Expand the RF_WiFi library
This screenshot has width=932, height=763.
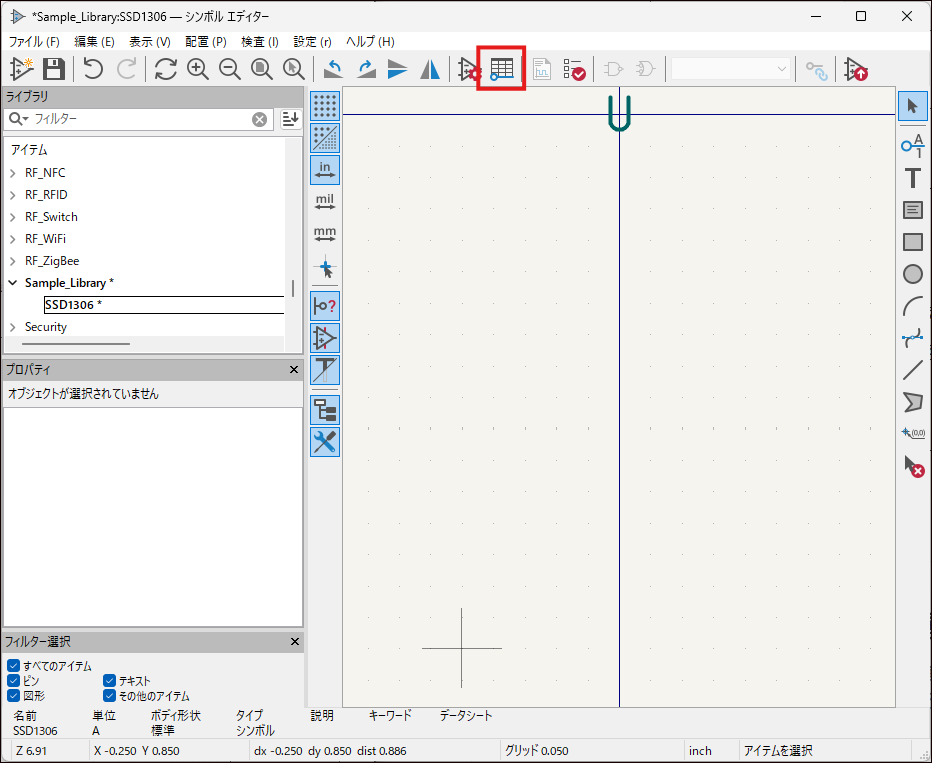13,239
